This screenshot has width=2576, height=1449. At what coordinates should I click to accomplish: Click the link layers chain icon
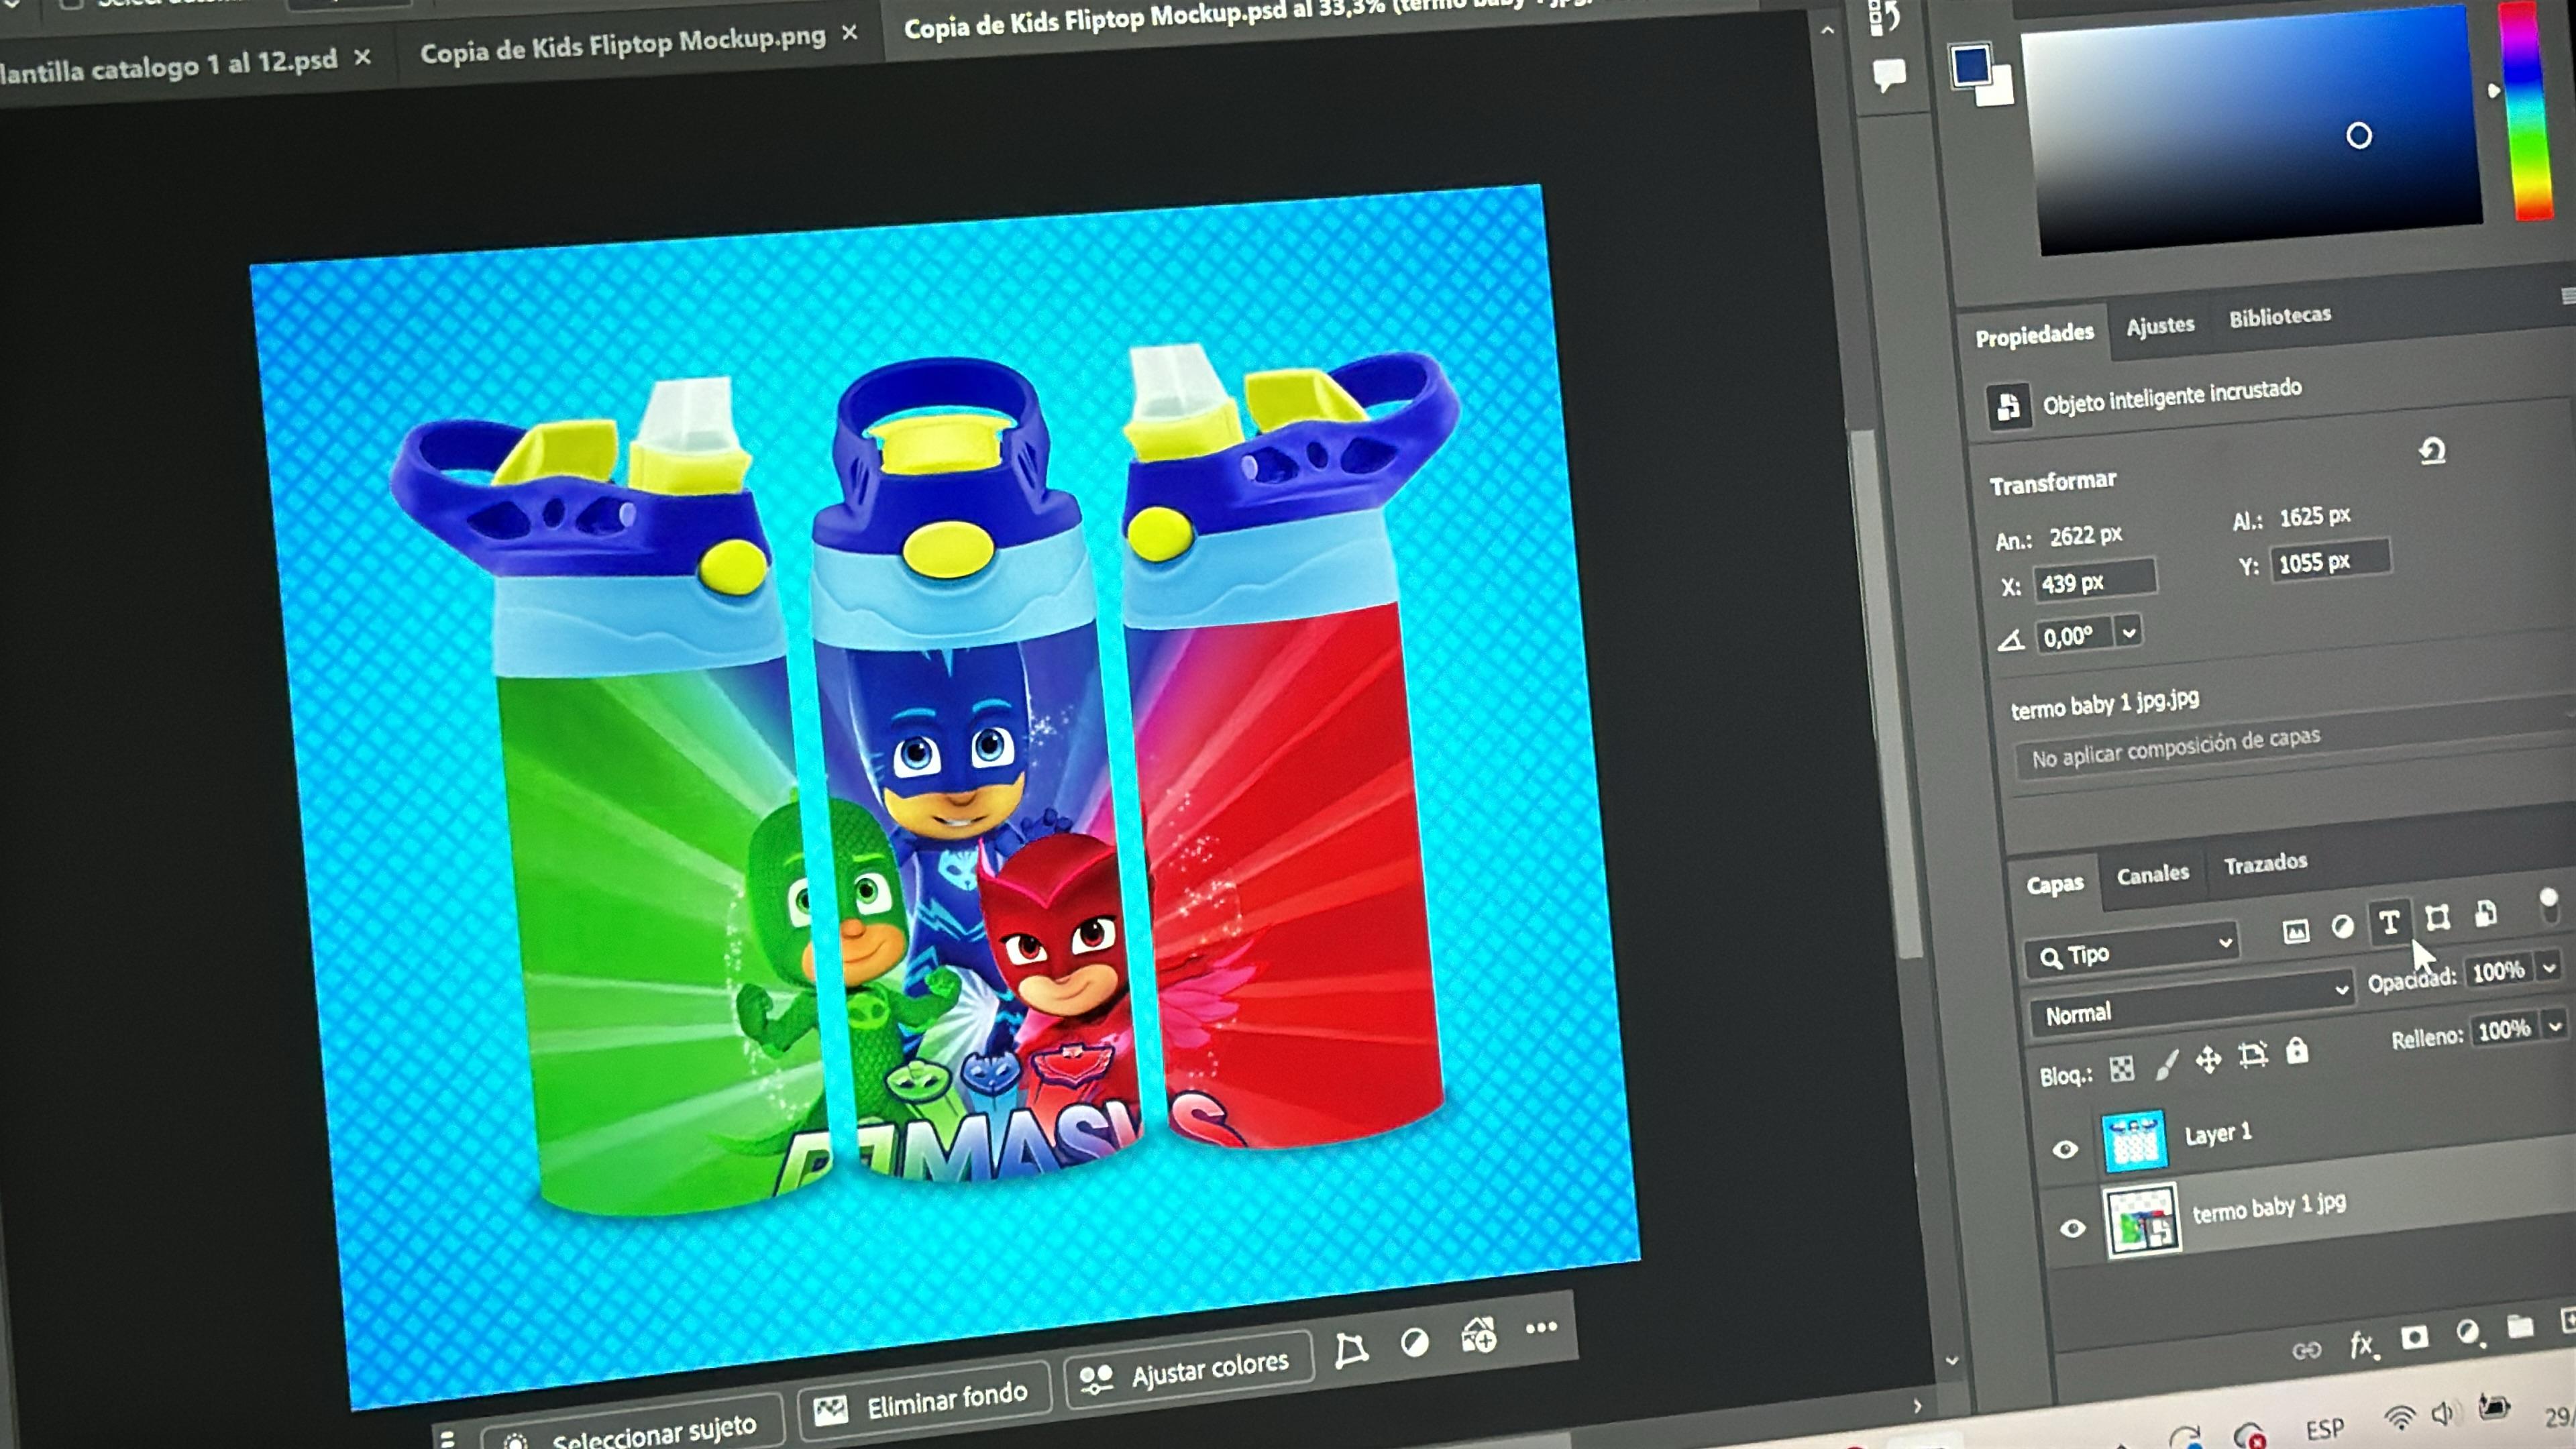[2306, 1351]
